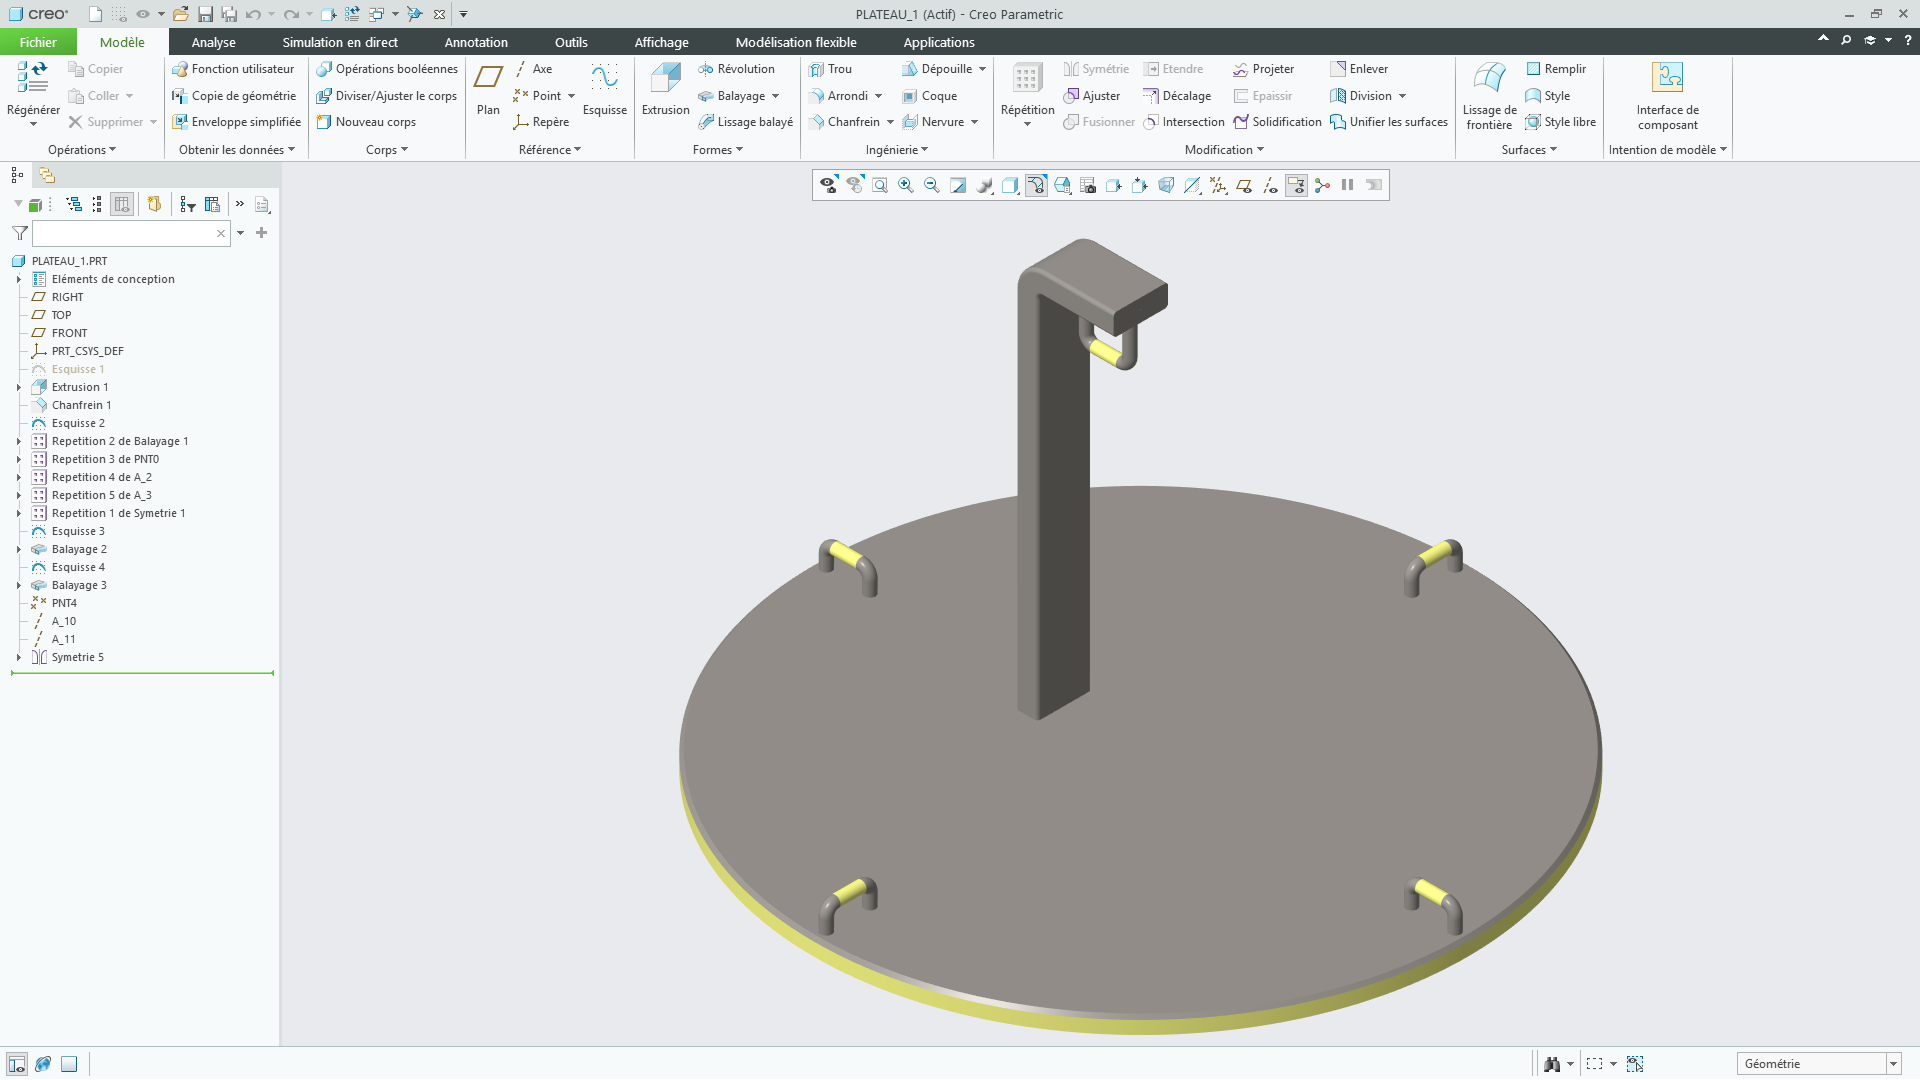This screenshot has height=1080, width=1920.
Task: Select the Révolution tool
Action: point(736,69)
